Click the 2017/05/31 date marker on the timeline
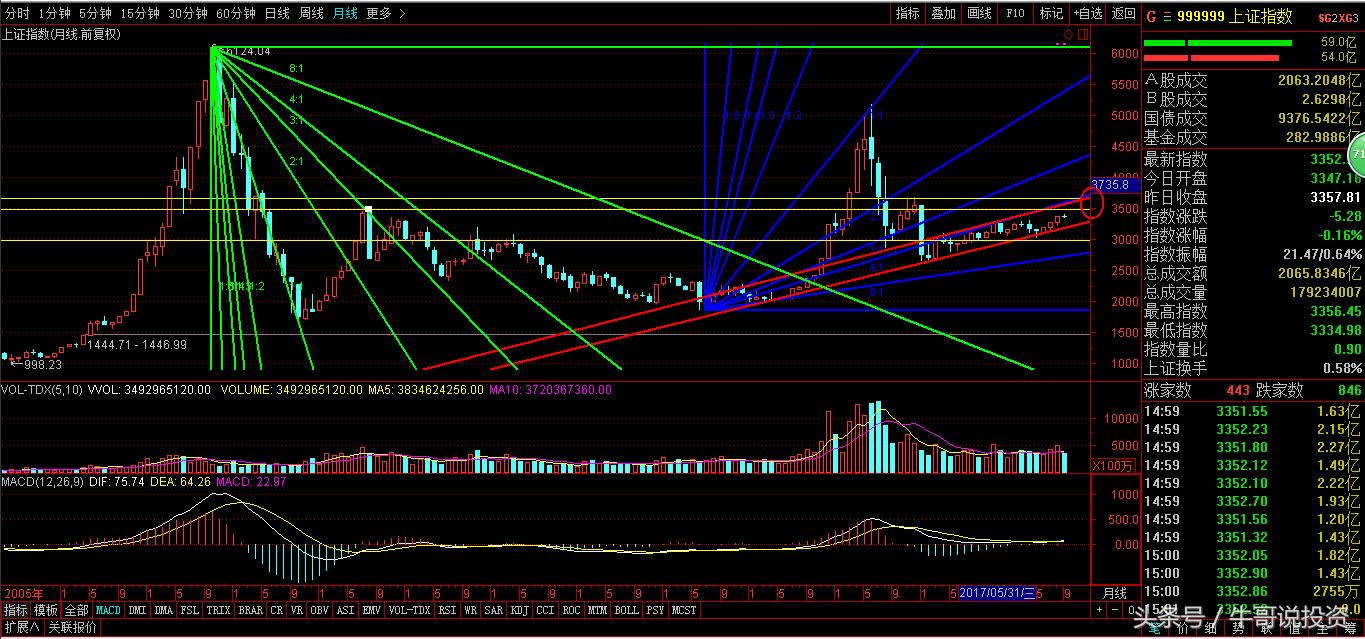Viewport: 1365px width, 639px height. pos(999,592)
